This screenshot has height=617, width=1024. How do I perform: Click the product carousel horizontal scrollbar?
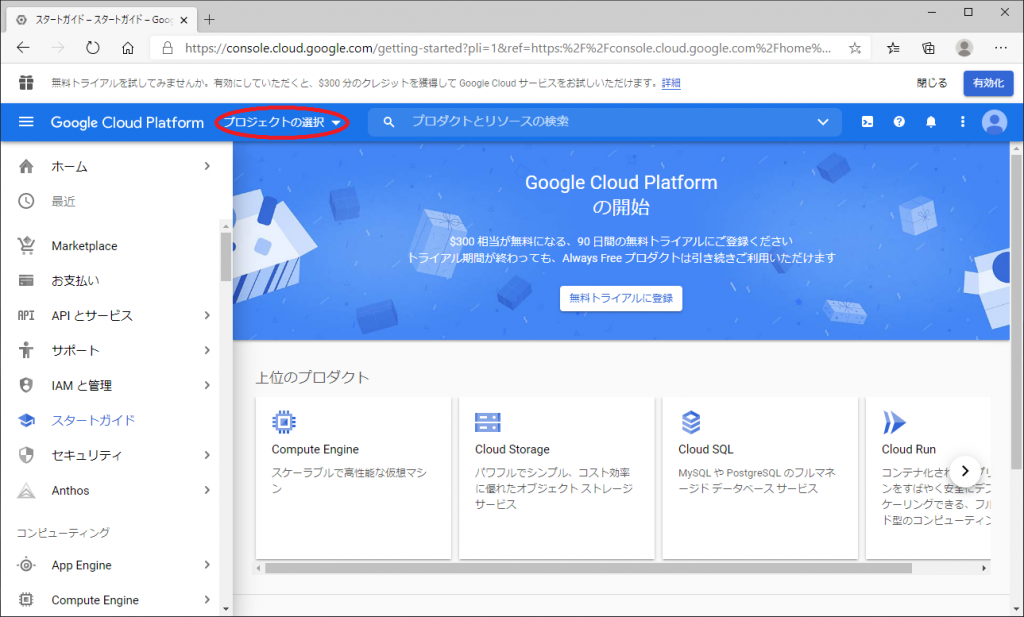coord(590,568)
